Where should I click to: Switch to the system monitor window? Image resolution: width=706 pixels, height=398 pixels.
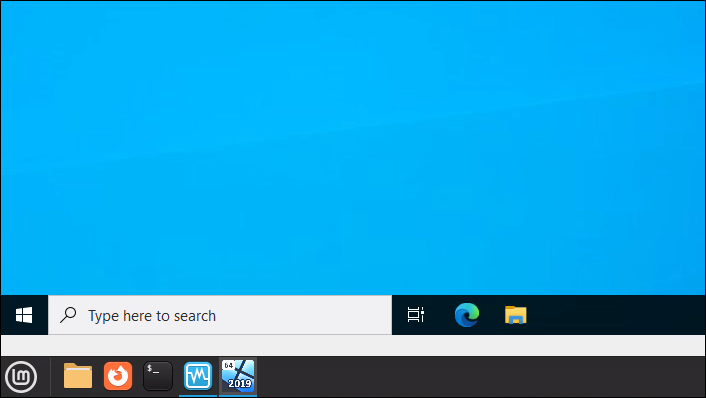(198, 376)
